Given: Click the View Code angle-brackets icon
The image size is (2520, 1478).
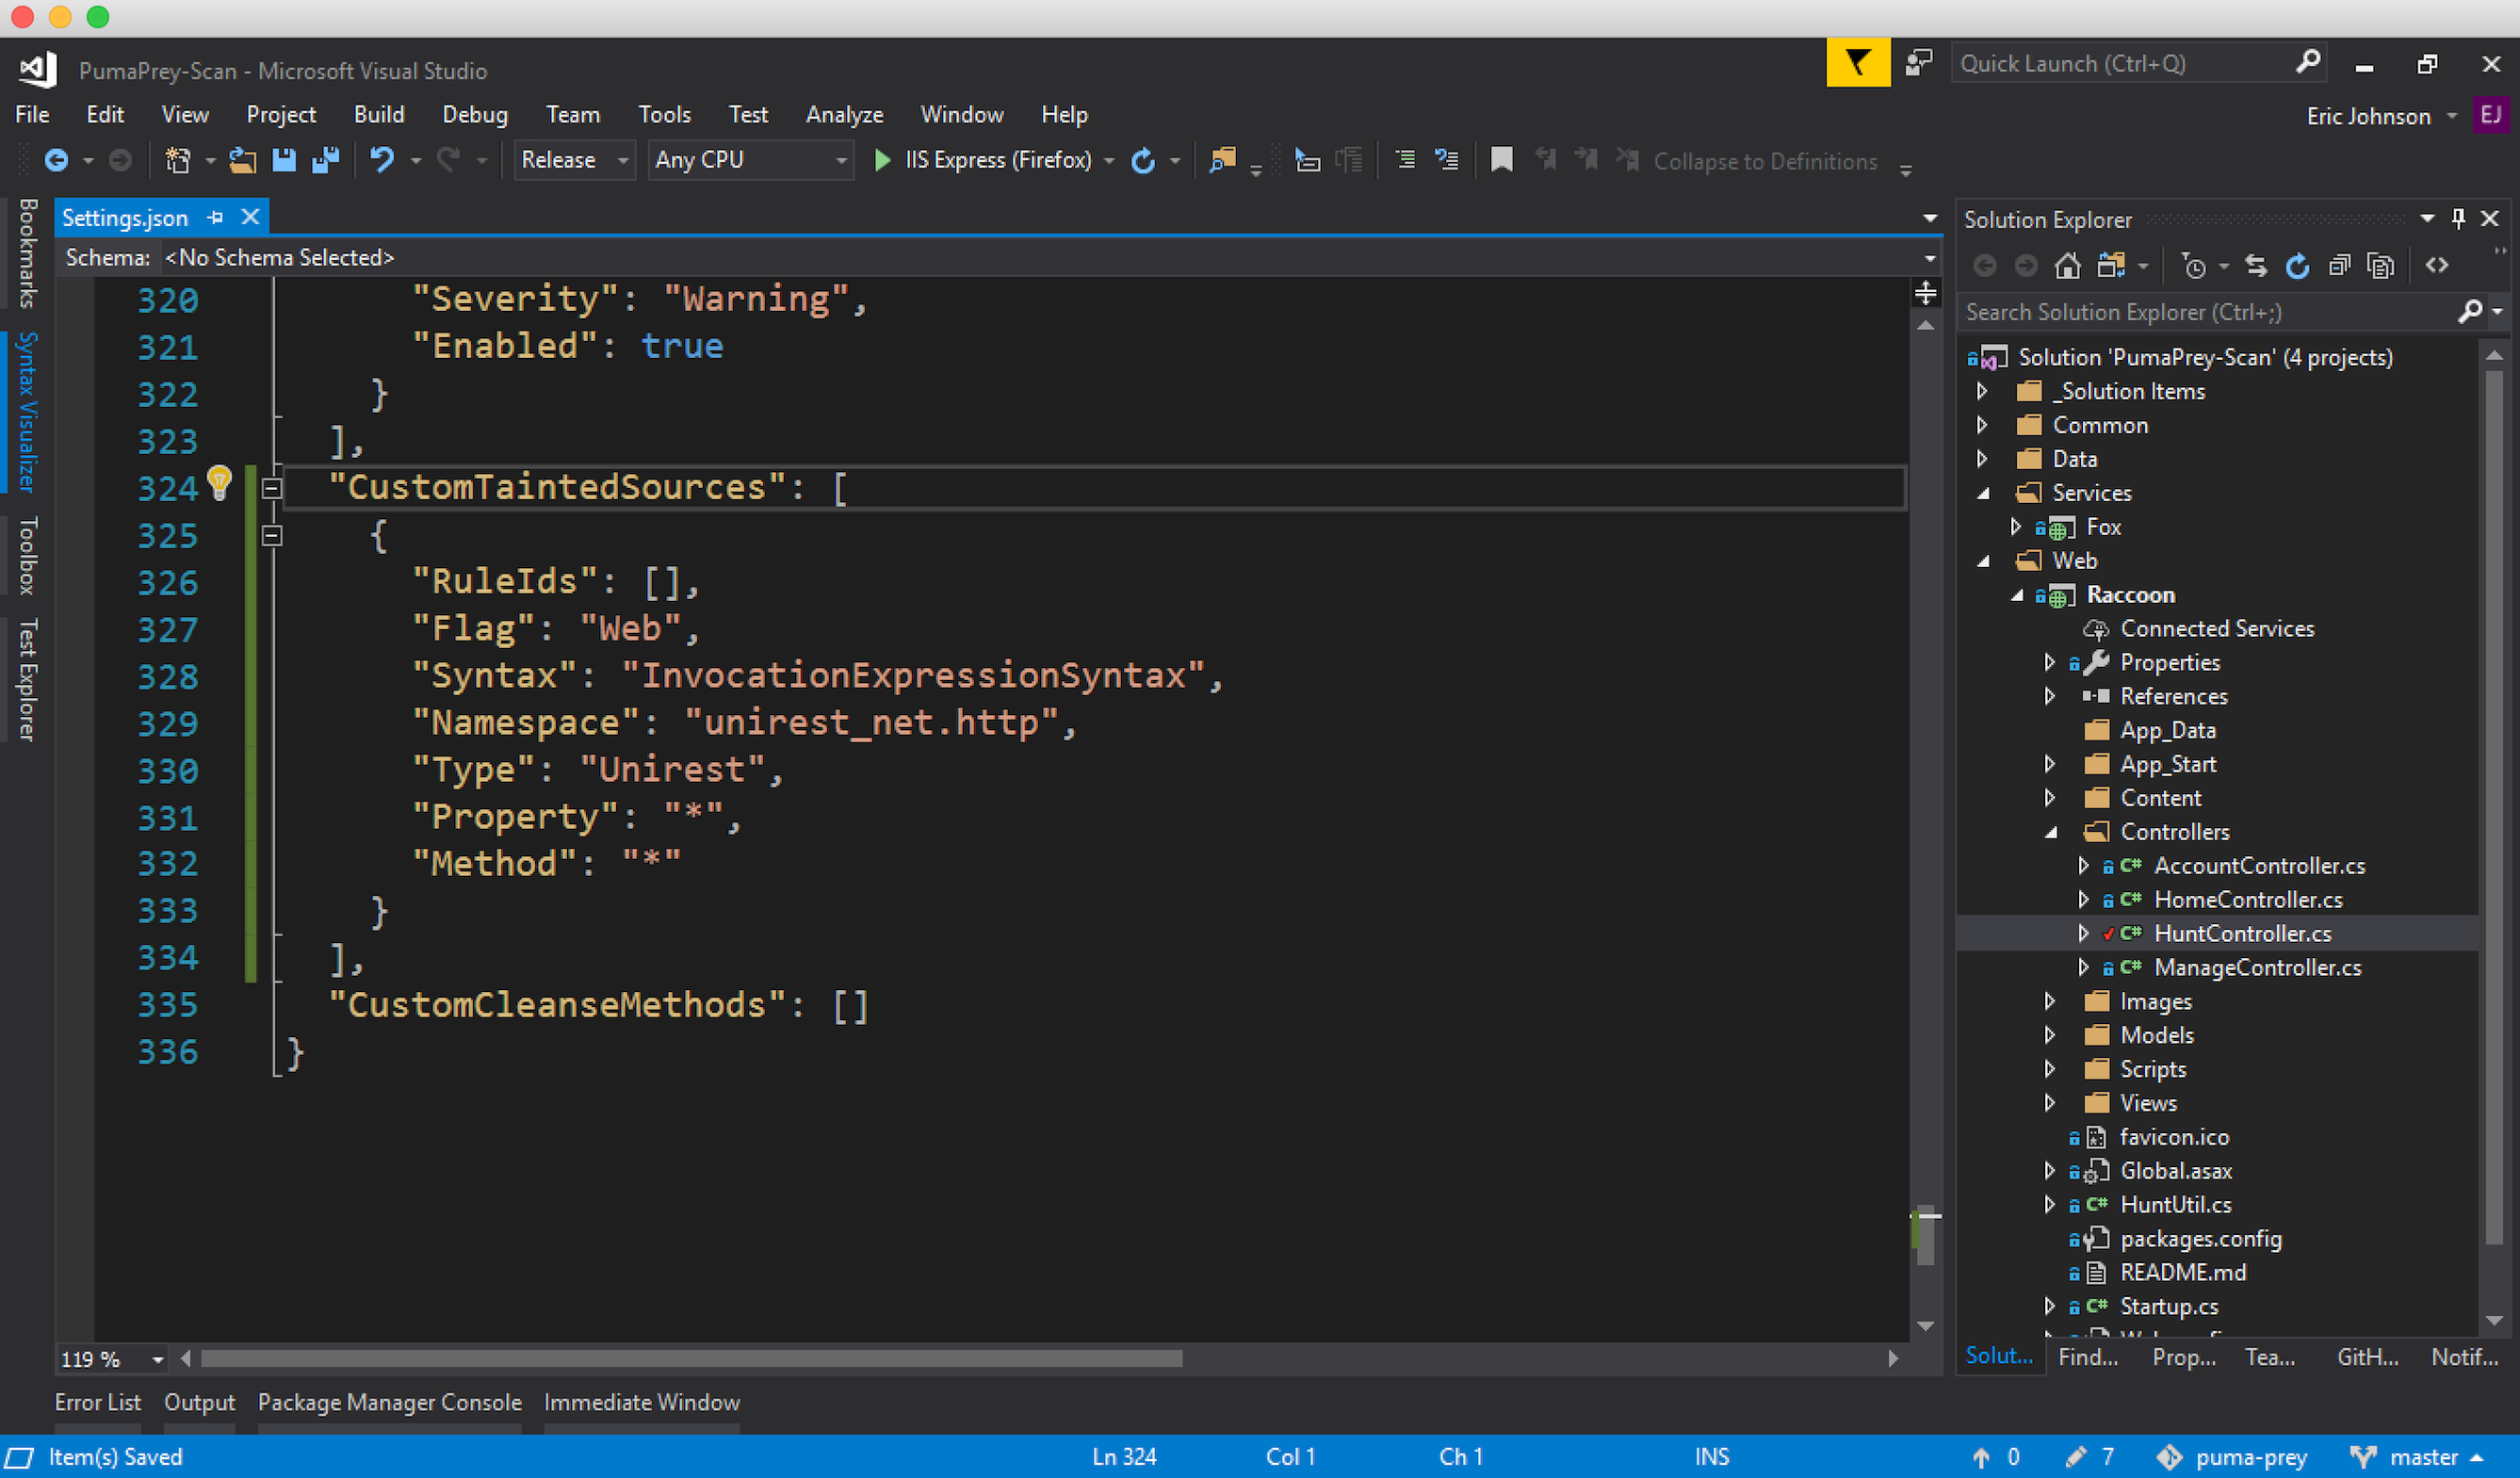Looking at the screenshot, I should click(2437, 265).
